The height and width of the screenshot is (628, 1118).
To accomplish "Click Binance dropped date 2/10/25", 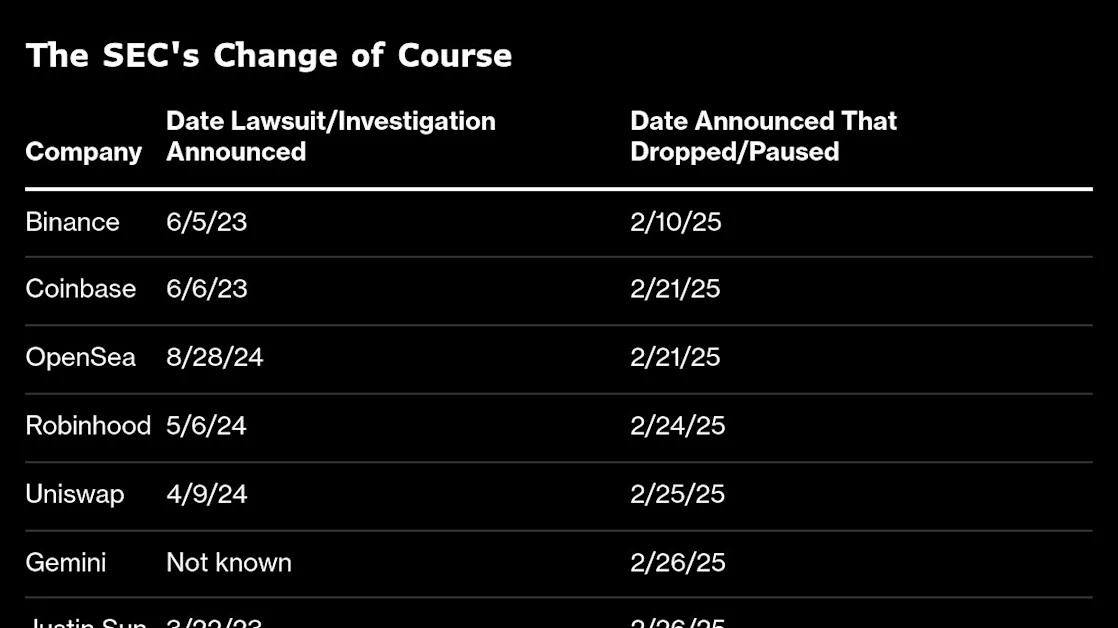I will point(675,222).
